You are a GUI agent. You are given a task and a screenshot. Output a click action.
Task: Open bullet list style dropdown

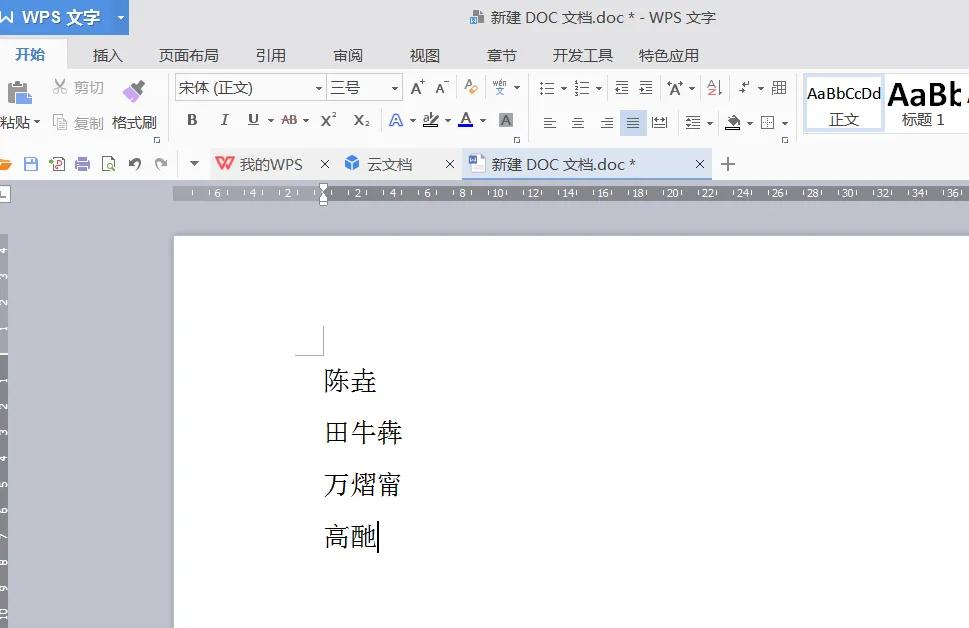[563, 88]
